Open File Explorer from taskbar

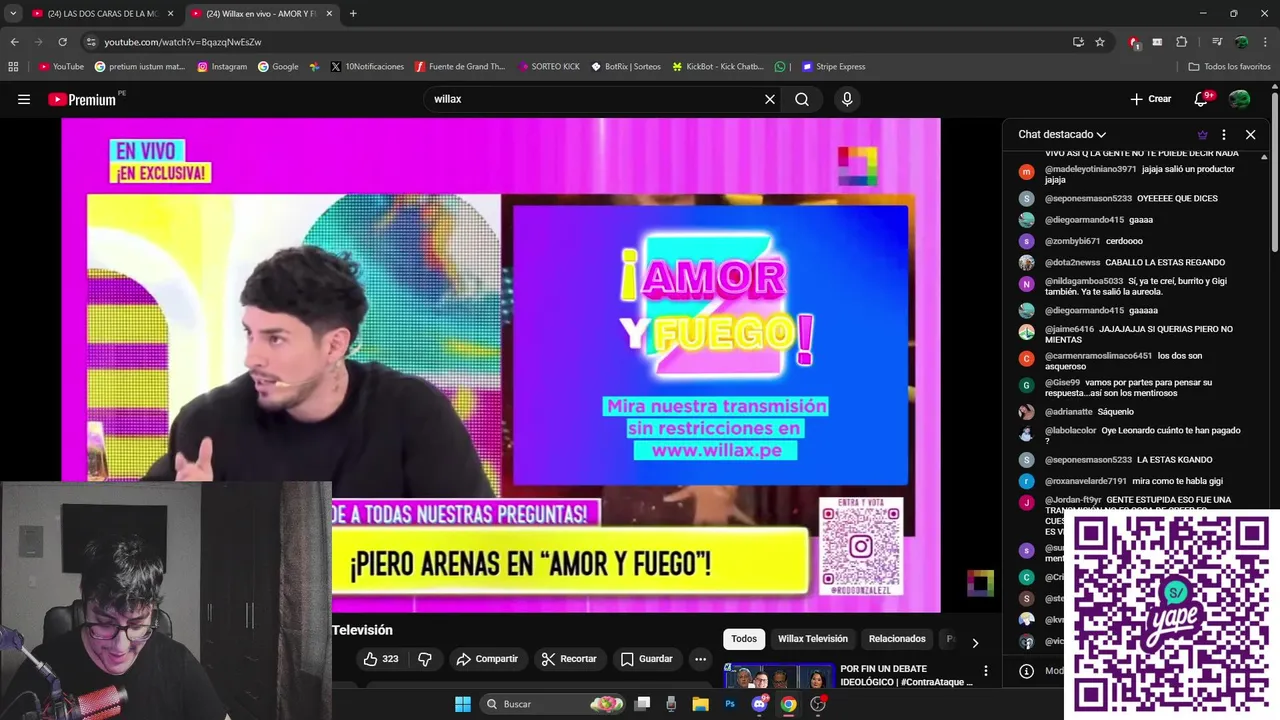(700, 704)
